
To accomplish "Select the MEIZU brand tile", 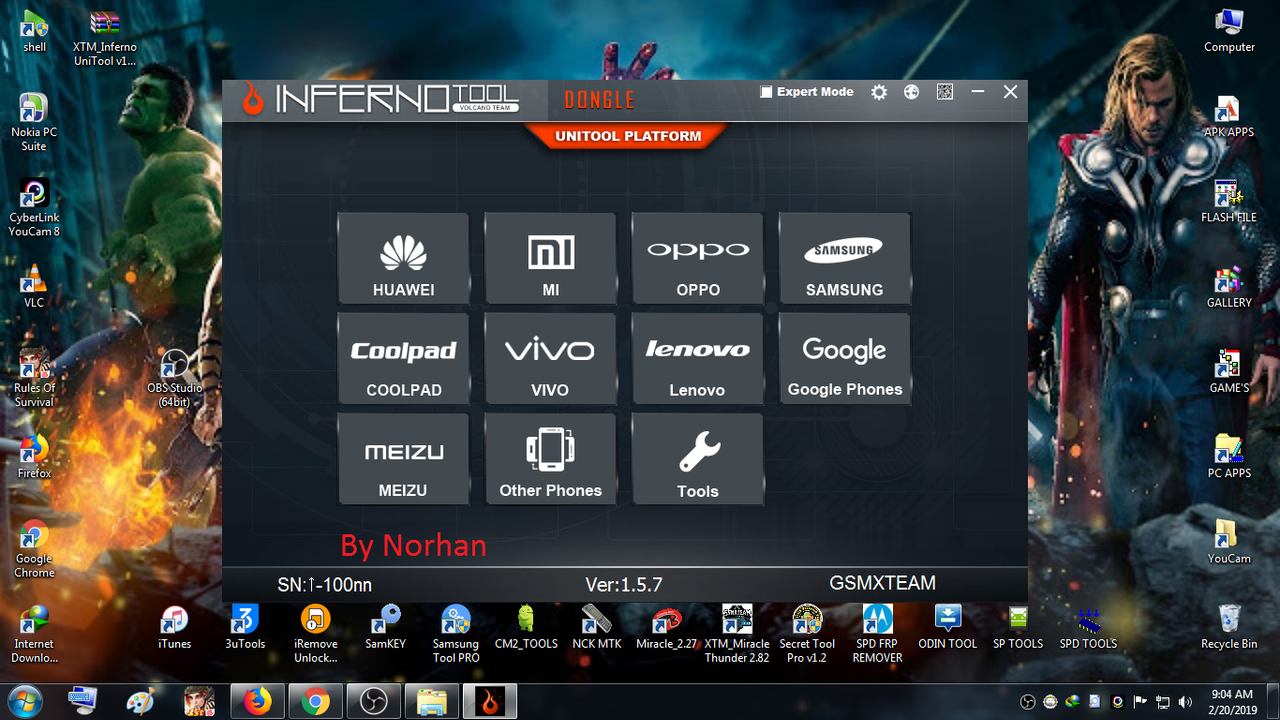I will coord(403,459).
